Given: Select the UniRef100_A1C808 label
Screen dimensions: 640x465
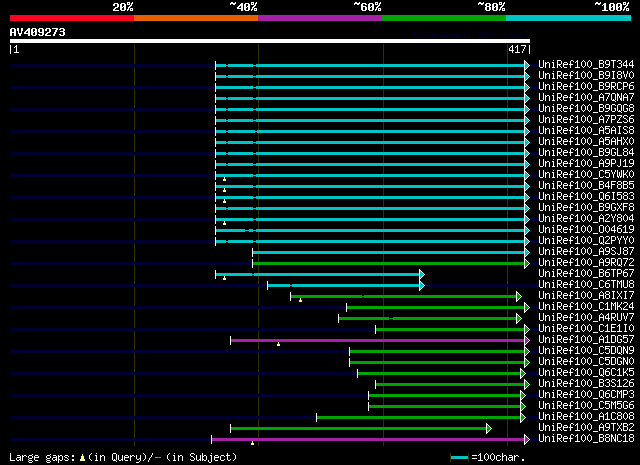Looking at the screenshot, I should coord(586,417).
